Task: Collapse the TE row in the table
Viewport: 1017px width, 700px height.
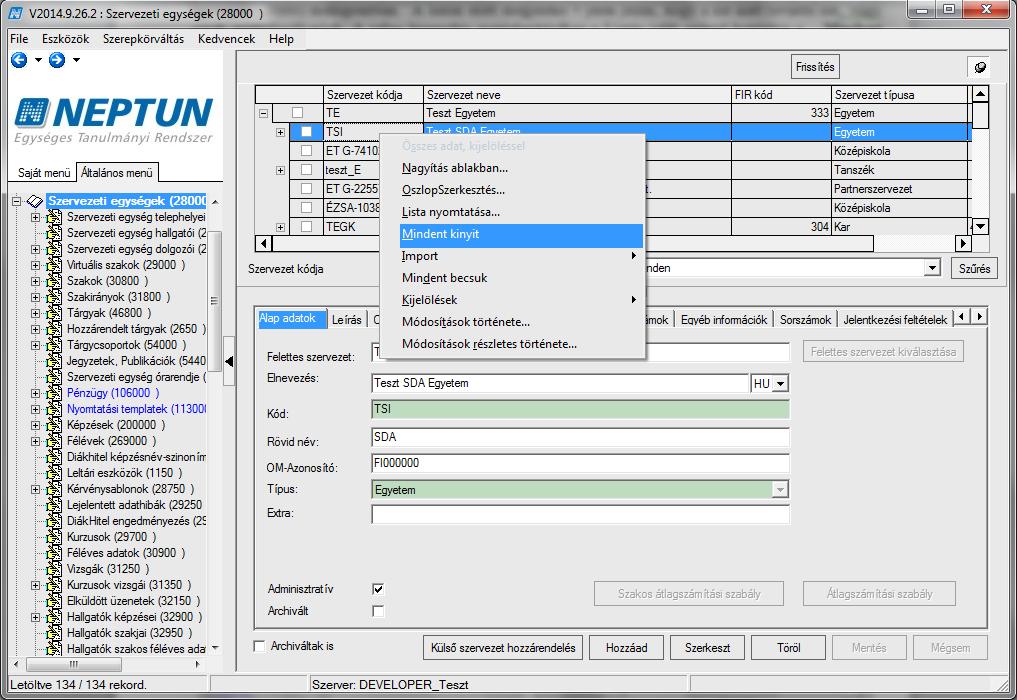Action: (263, 113)
